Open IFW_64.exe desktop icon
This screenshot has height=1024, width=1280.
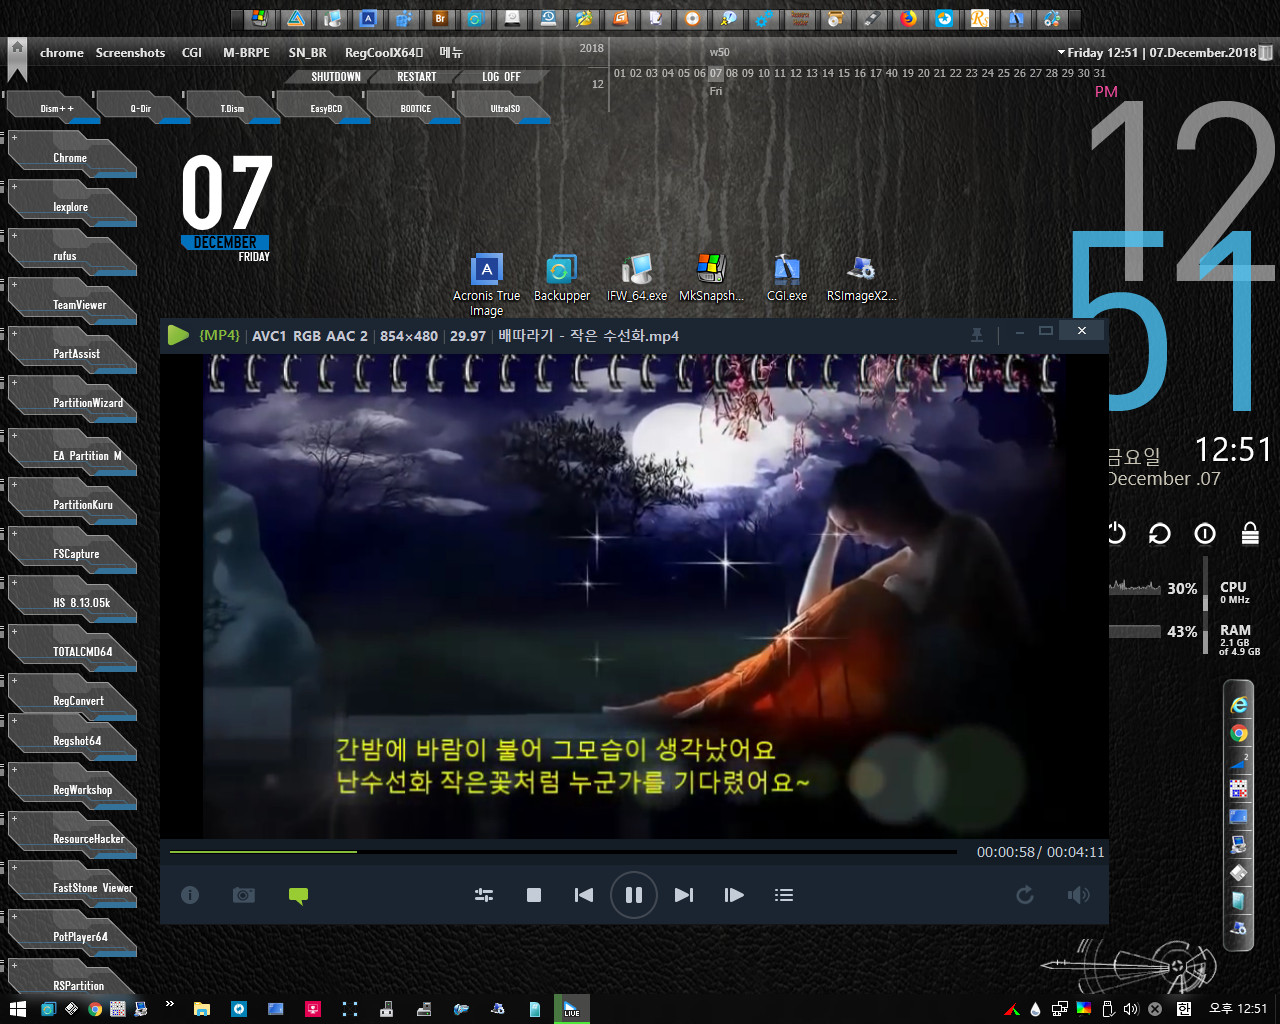point(637,278)
